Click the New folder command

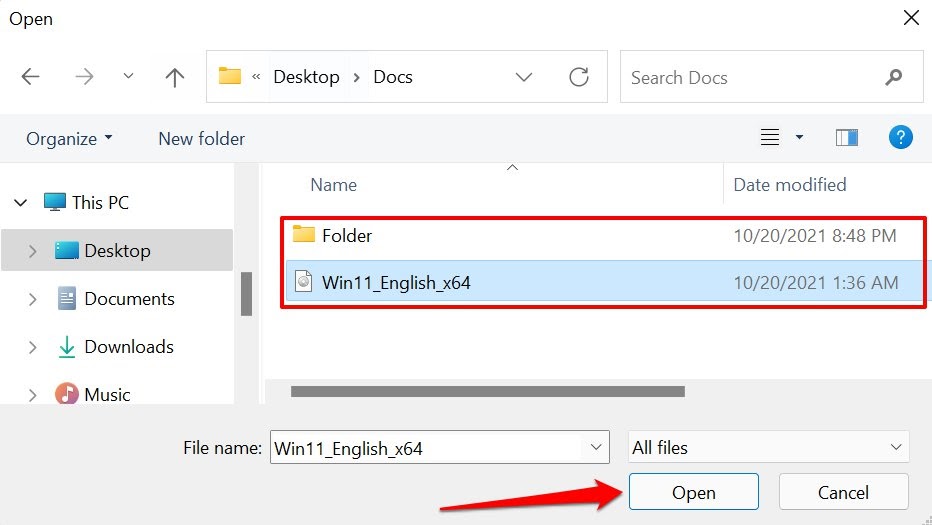point(201,139)
